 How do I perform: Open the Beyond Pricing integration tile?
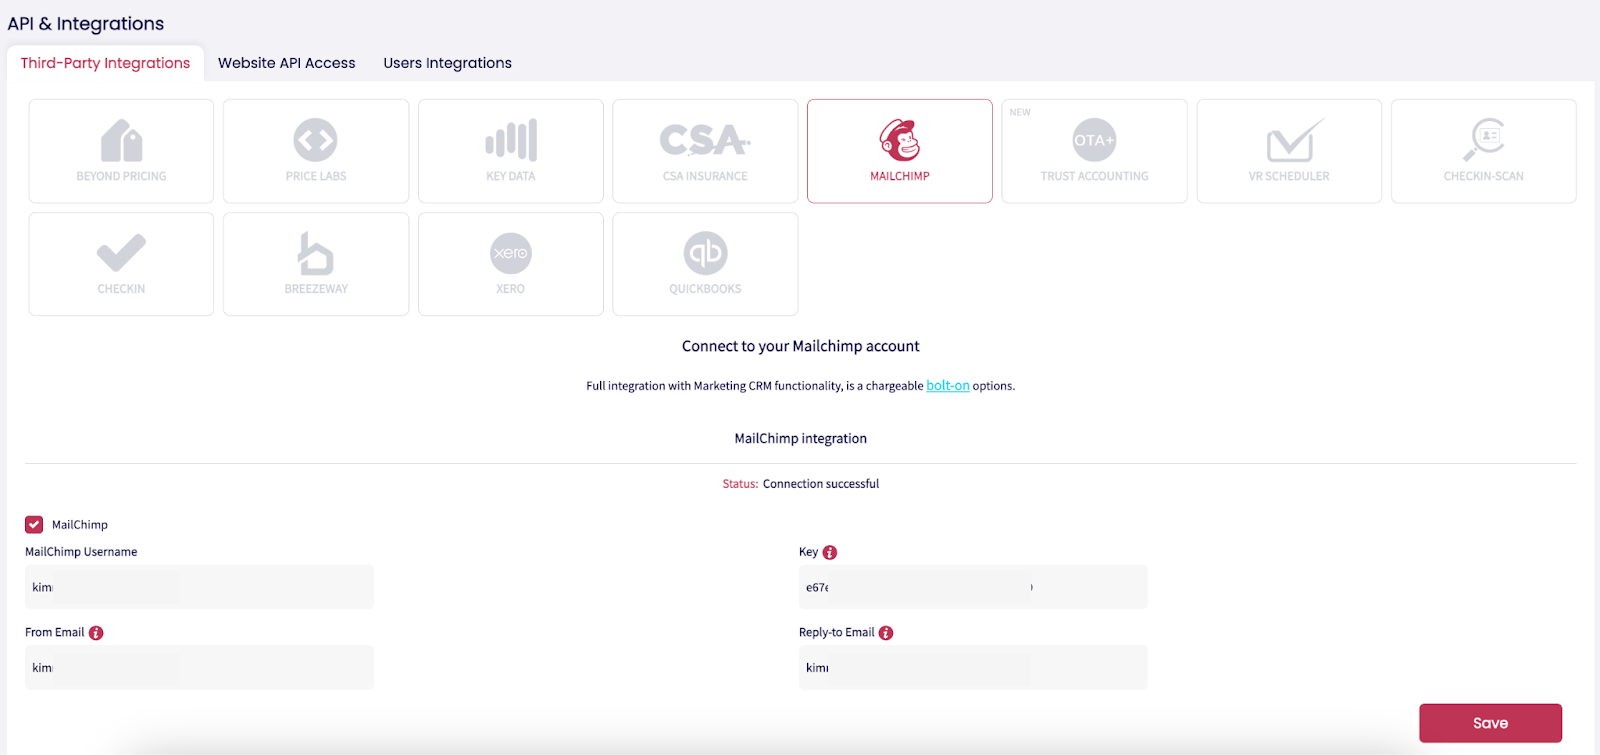[121, 151]
